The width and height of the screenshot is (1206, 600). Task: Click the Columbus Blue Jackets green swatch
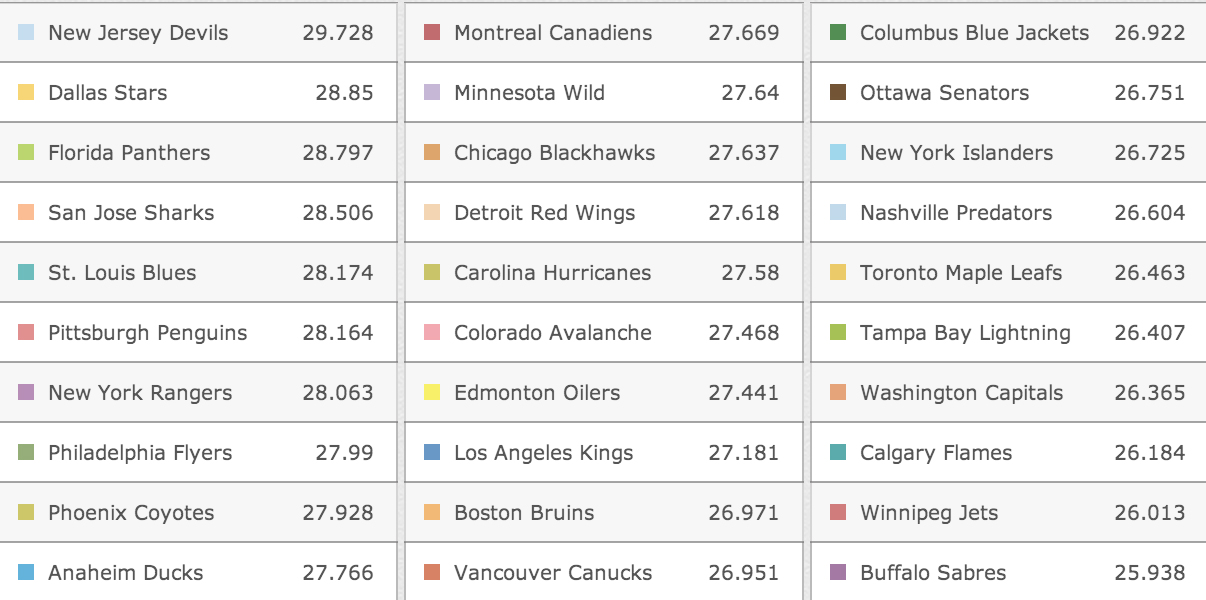[839, 33]
